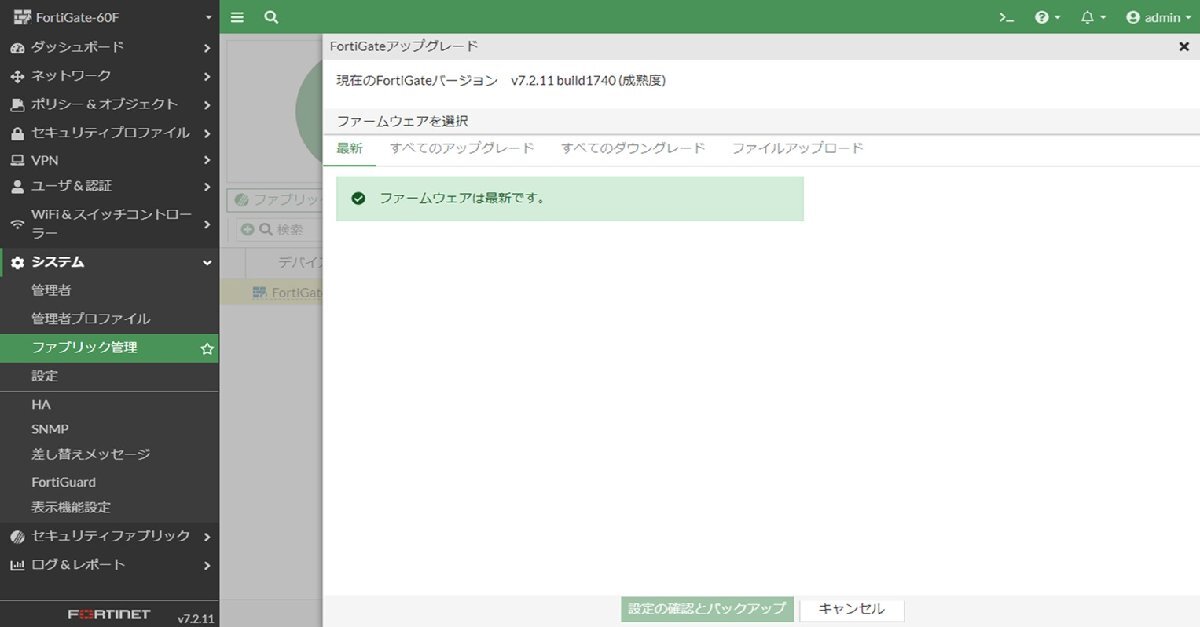Open the CLI console icon

point(1007,17)
